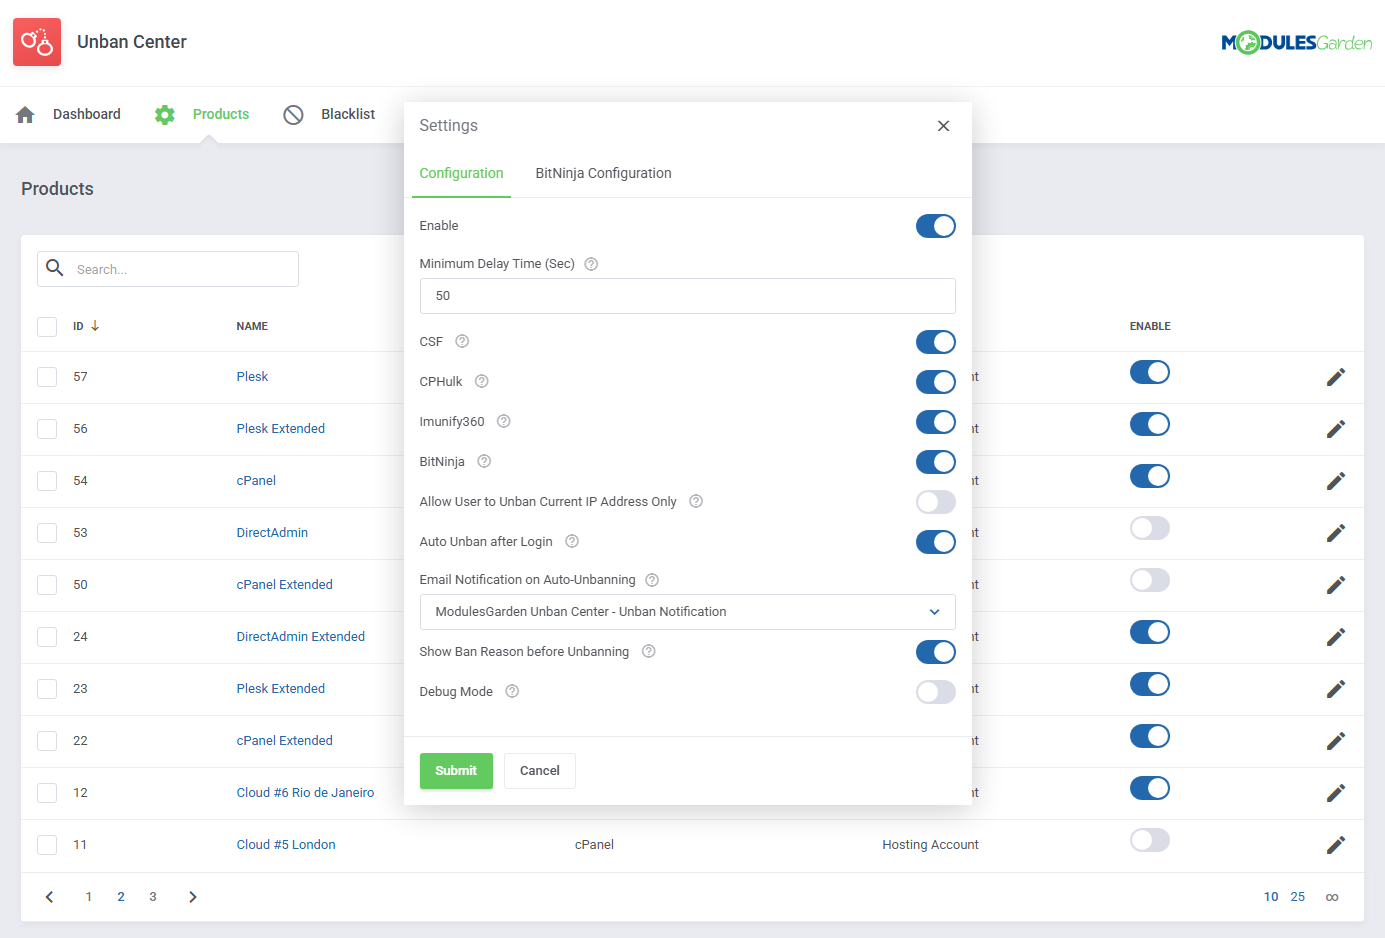Switch to BitNinja Configuration tab
The height and width of the screenshot is (938, 1385).
point(603,173)
